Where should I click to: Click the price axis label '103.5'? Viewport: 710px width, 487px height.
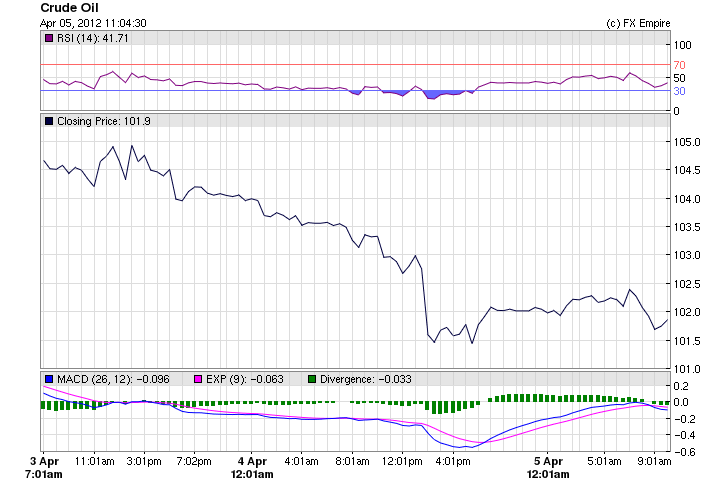click(x=687, y=227)
